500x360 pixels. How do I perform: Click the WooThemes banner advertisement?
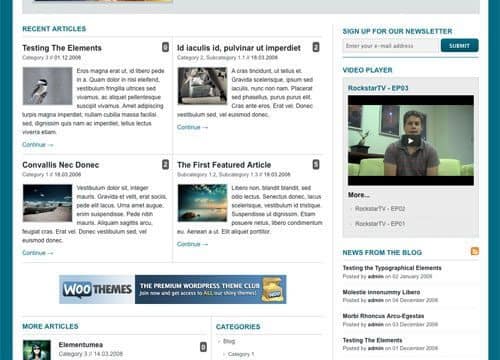173,289
